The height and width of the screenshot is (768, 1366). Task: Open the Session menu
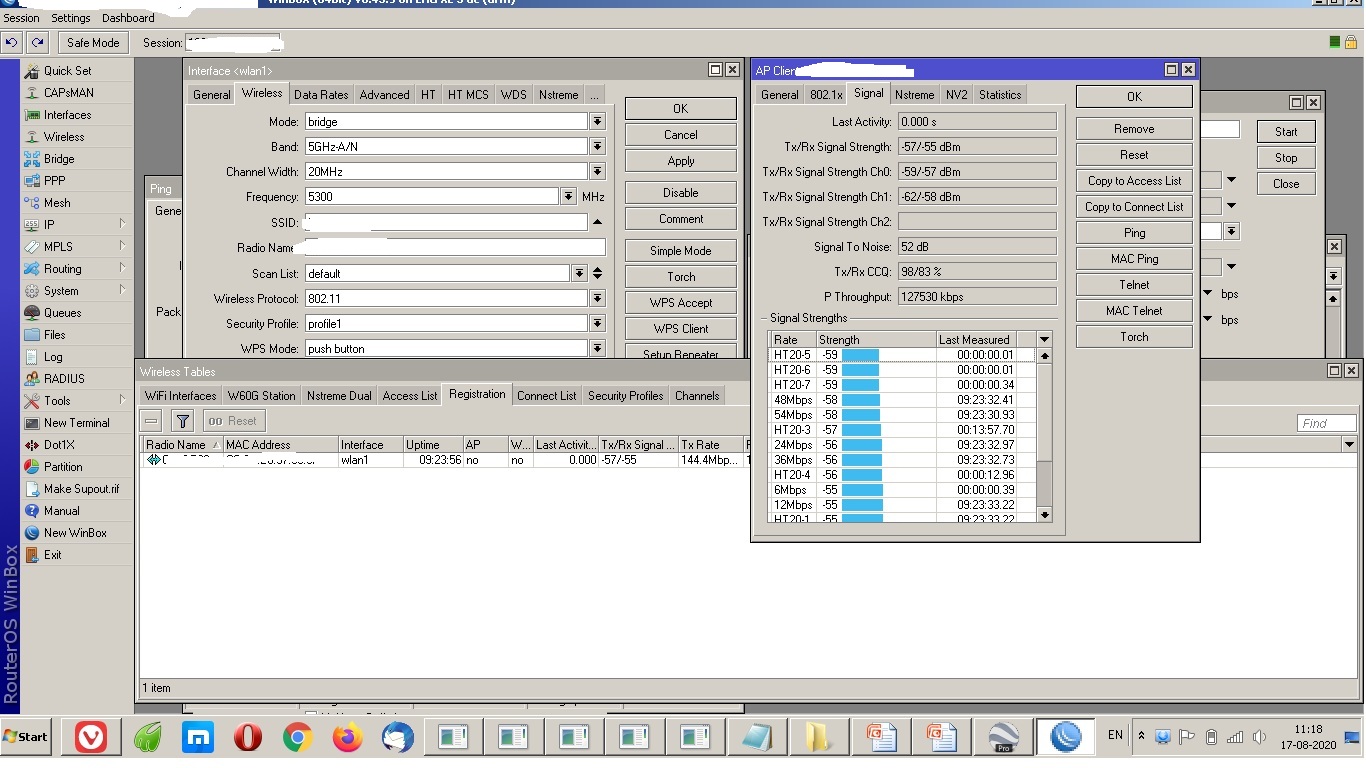22,18
